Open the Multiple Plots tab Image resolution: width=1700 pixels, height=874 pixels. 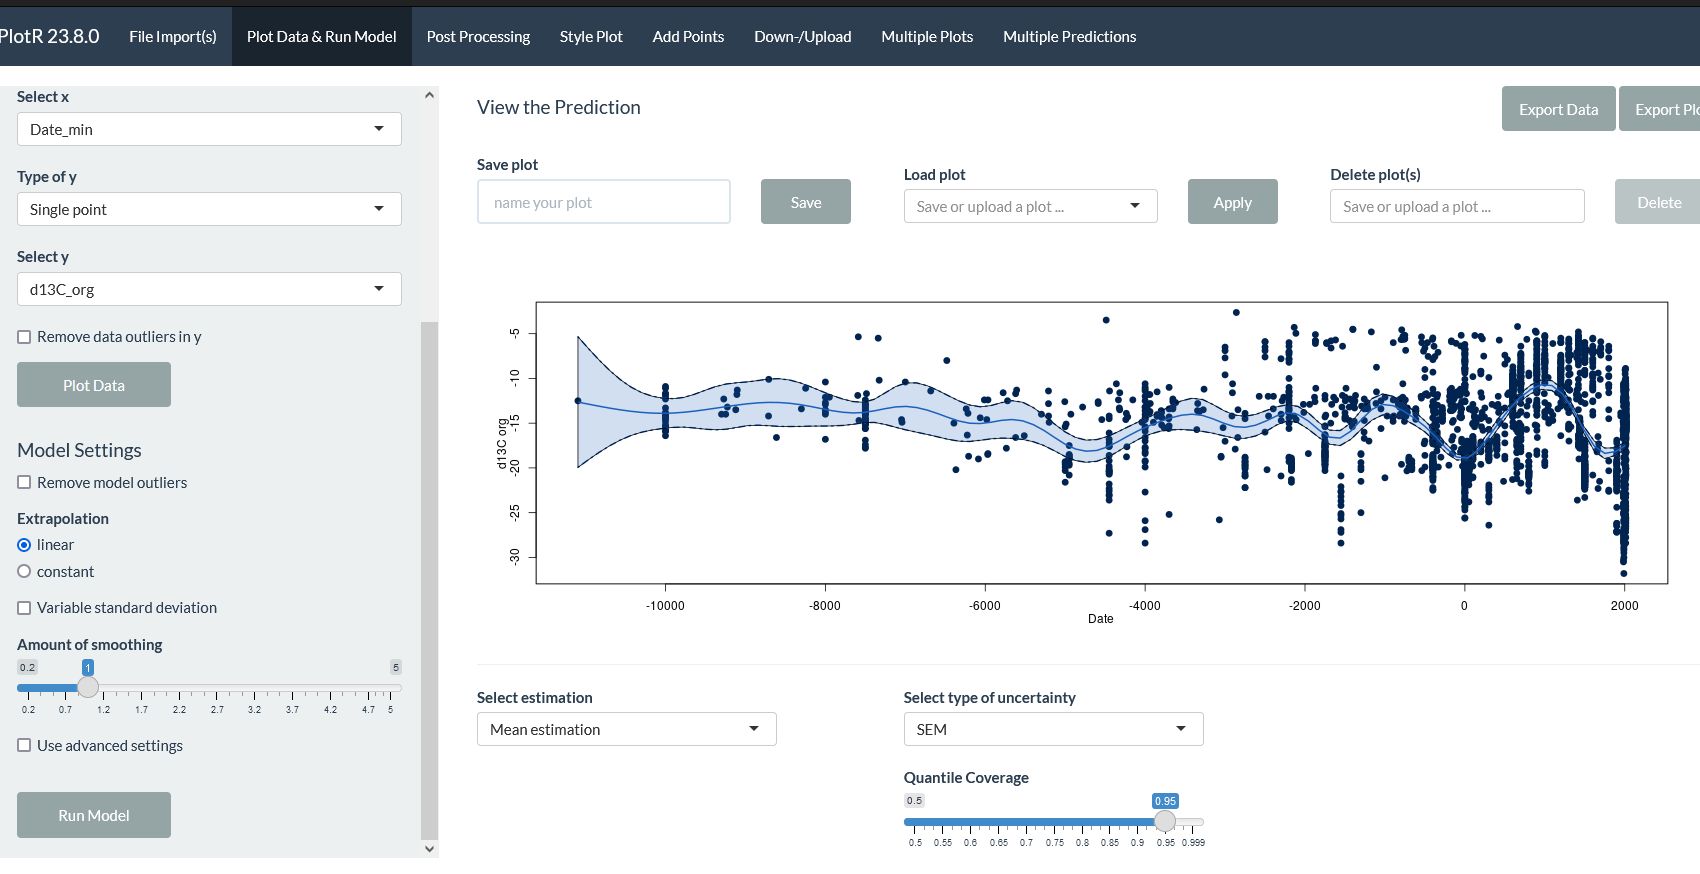(x=927, y=37)
